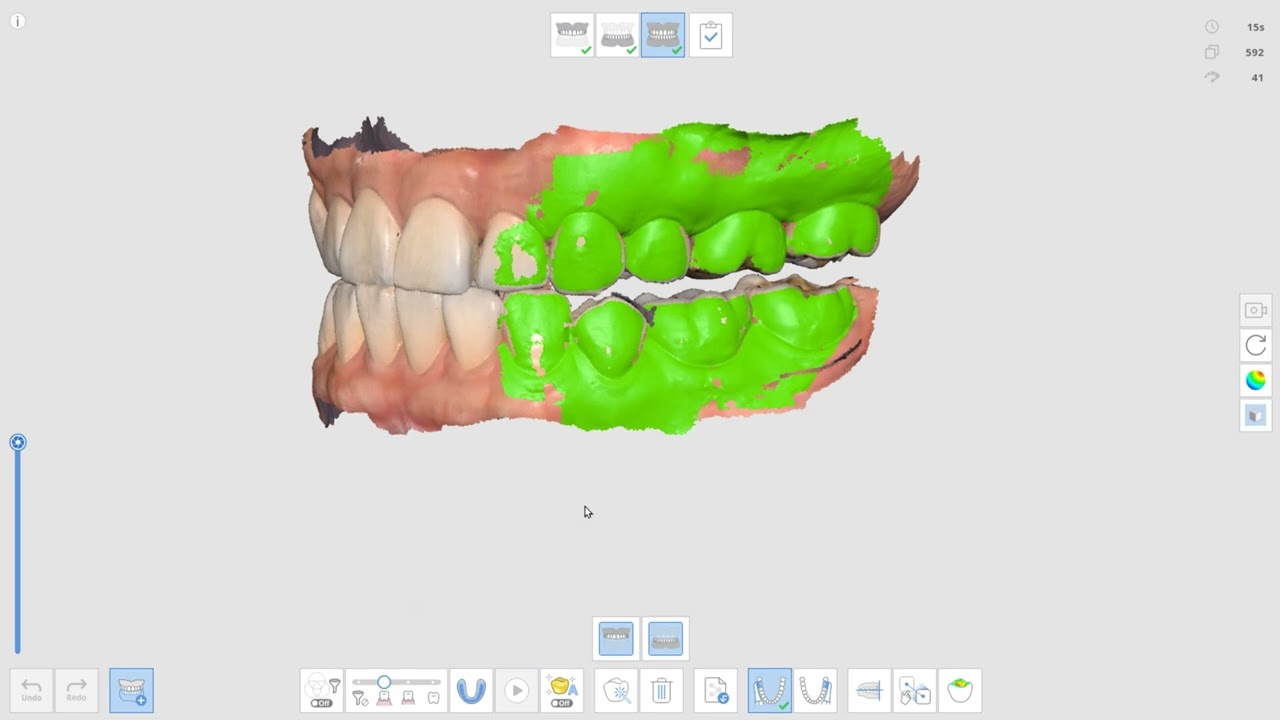Click the Undo button
Viewport: 1280px width, 720px height.
(31, 690)
